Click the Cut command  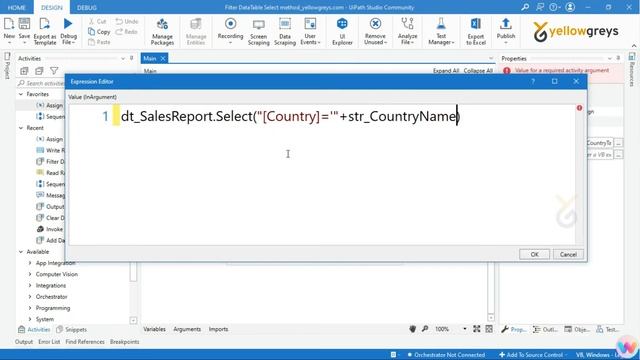coord(98,21)
